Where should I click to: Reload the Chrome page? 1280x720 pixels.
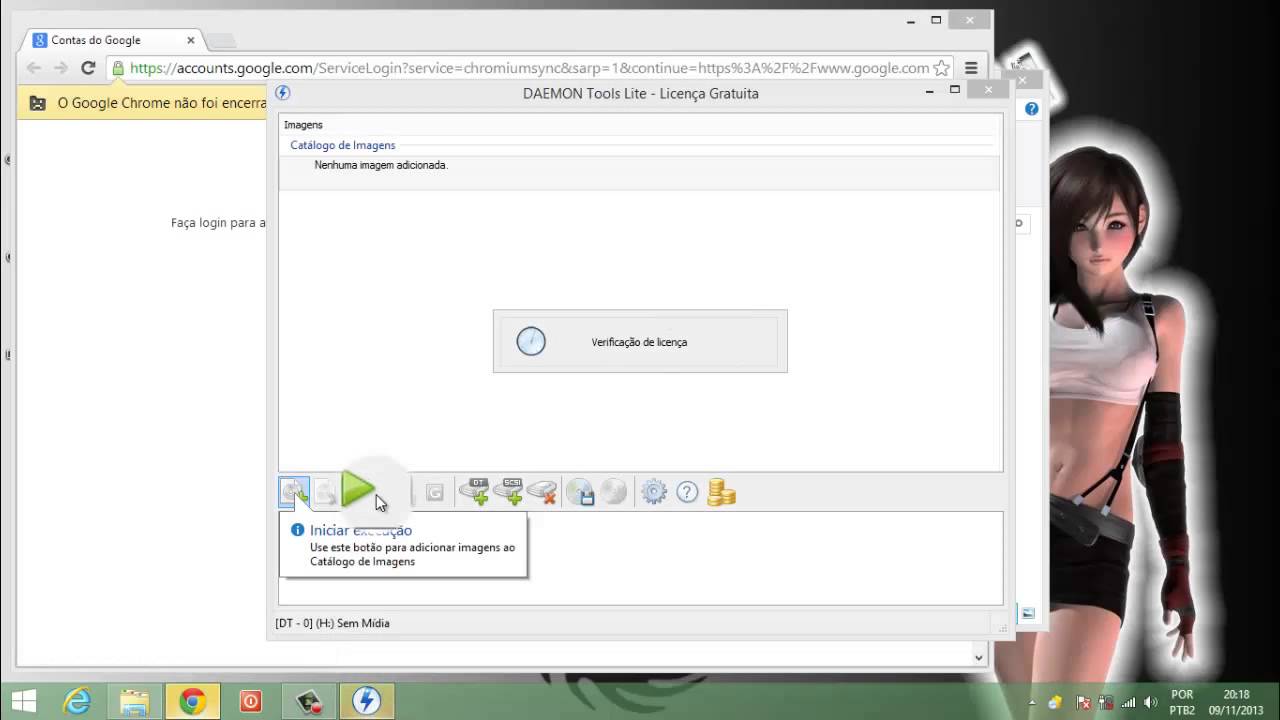coord(88,68)
